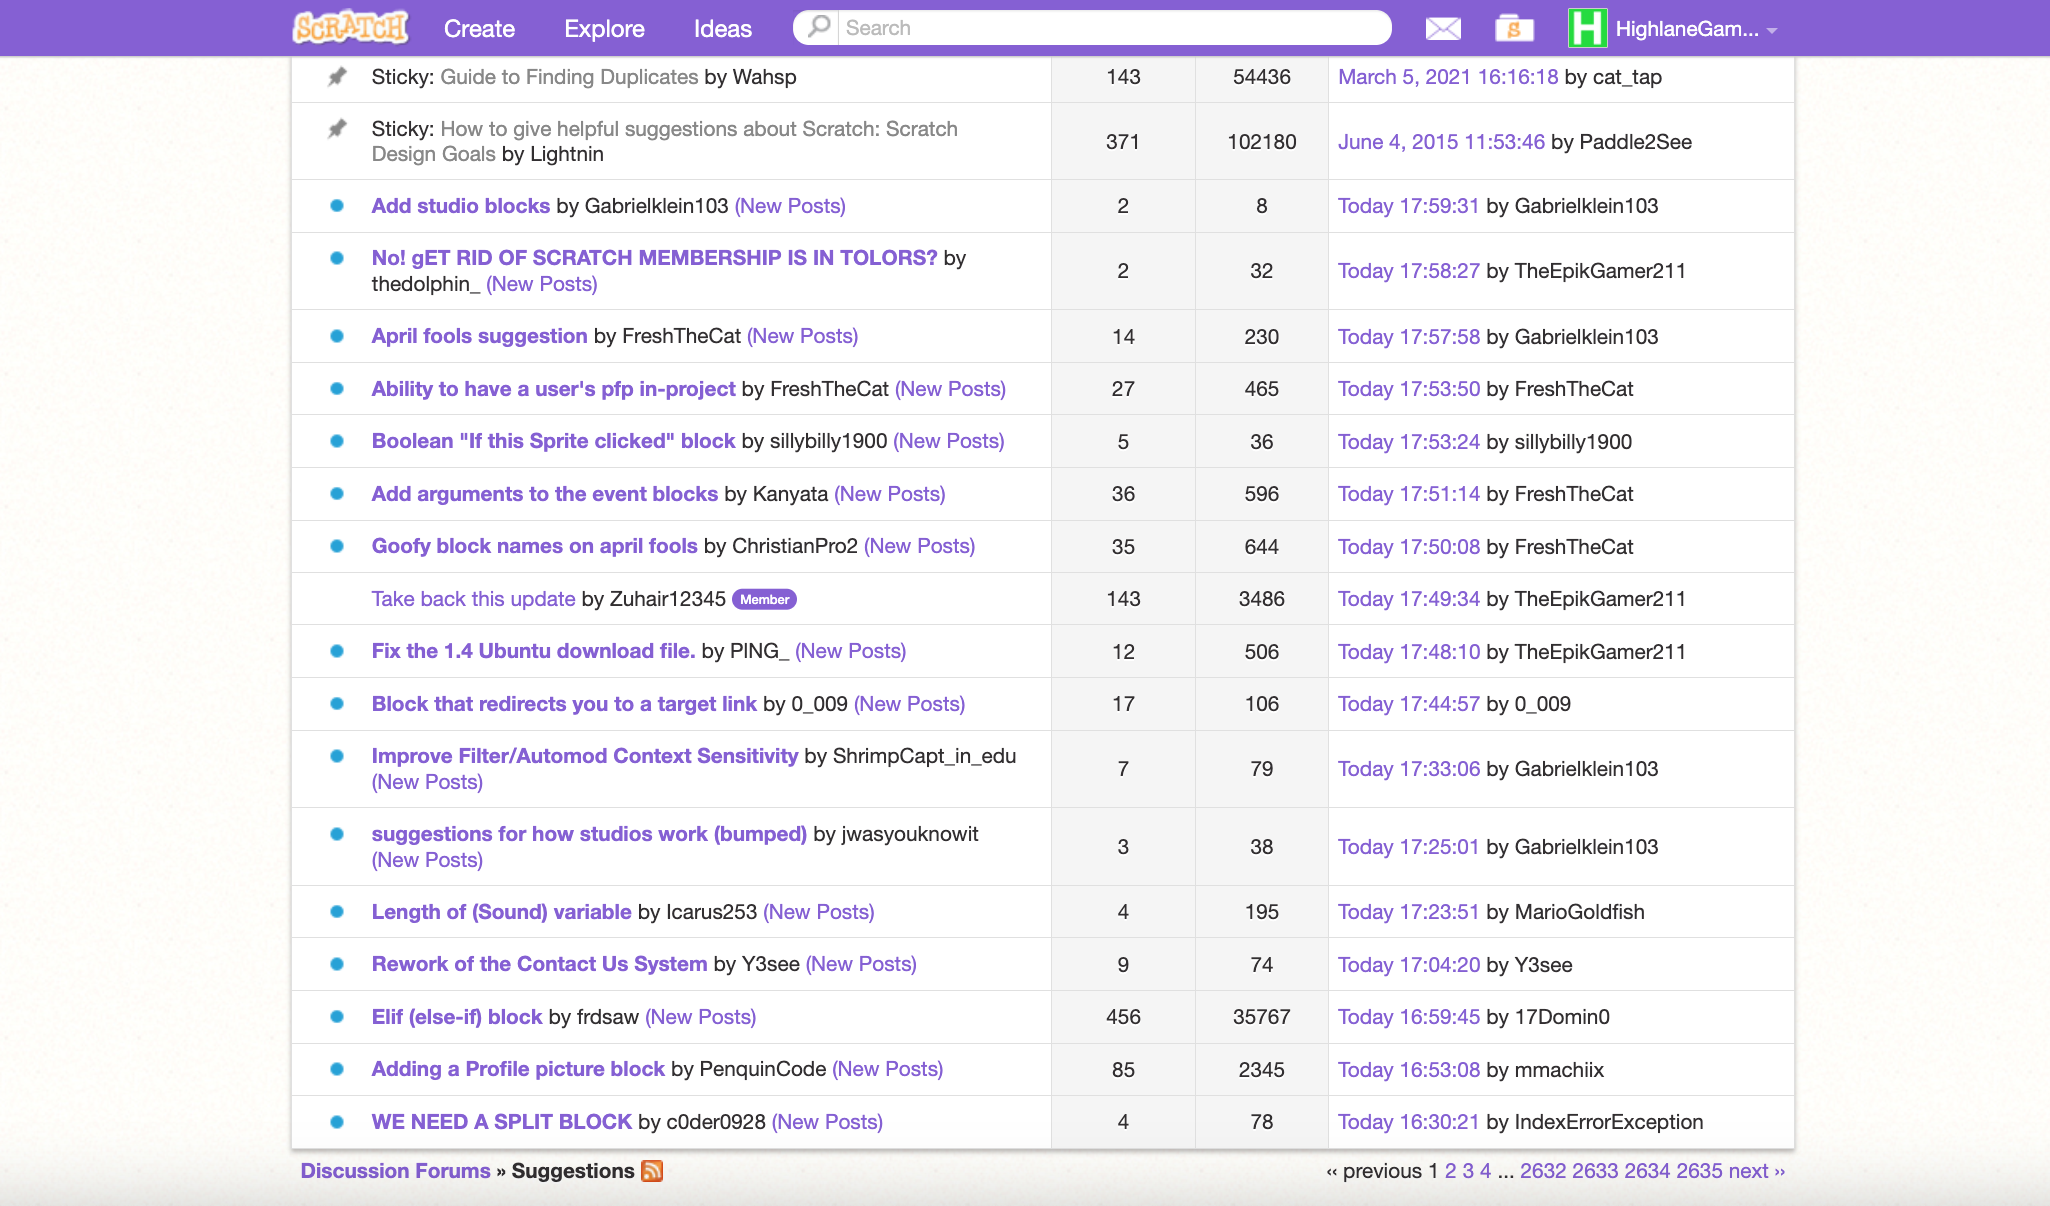Expand the HighlaneGam account dropdown arrow
Viewport: 2050px width, 1206px height.
click(1772, 31)
